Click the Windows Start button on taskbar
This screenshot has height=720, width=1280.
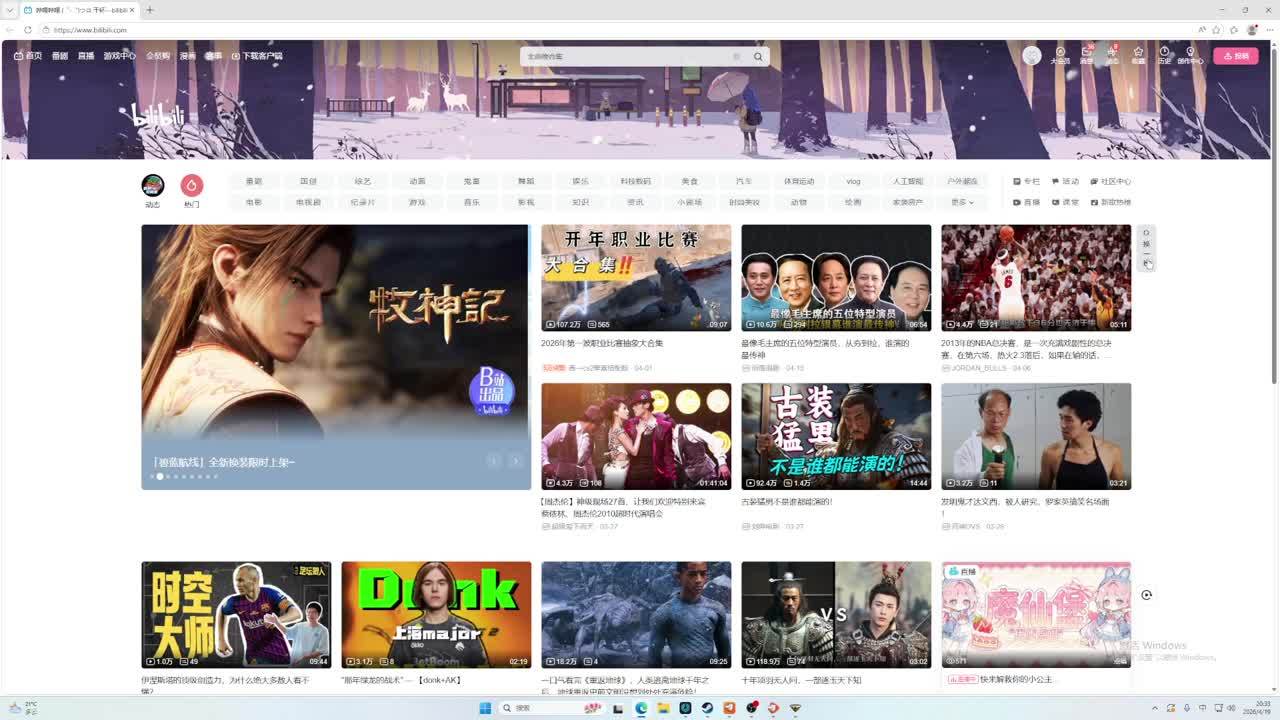485,708
